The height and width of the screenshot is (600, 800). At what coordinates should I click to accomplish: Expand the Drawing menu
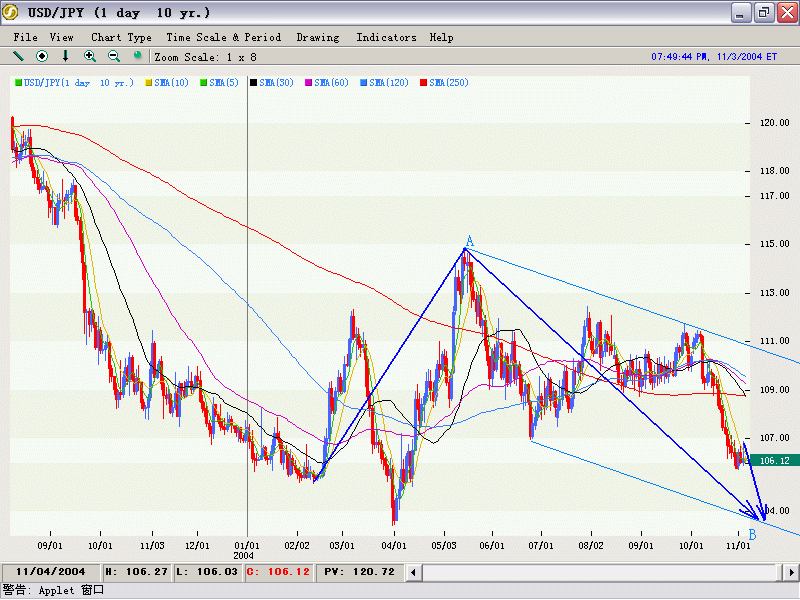click(318, 37)
